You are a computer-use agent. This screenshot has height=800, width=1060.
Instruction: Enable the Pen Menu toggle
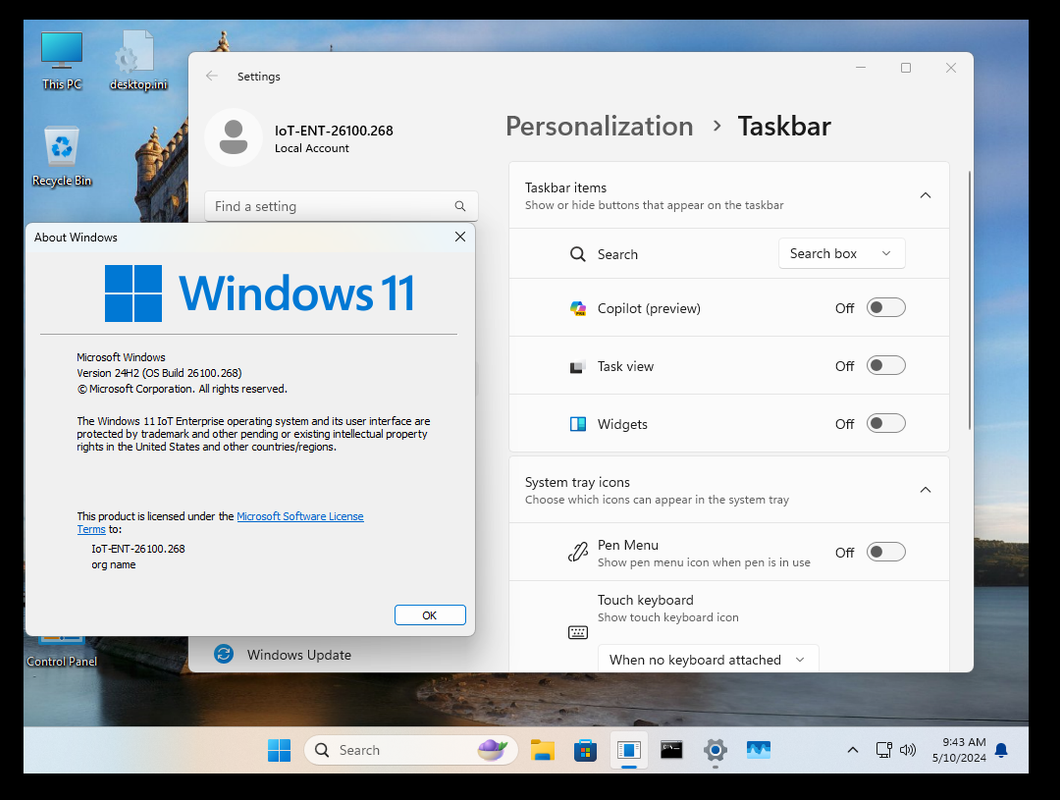(x=886, y=552)
